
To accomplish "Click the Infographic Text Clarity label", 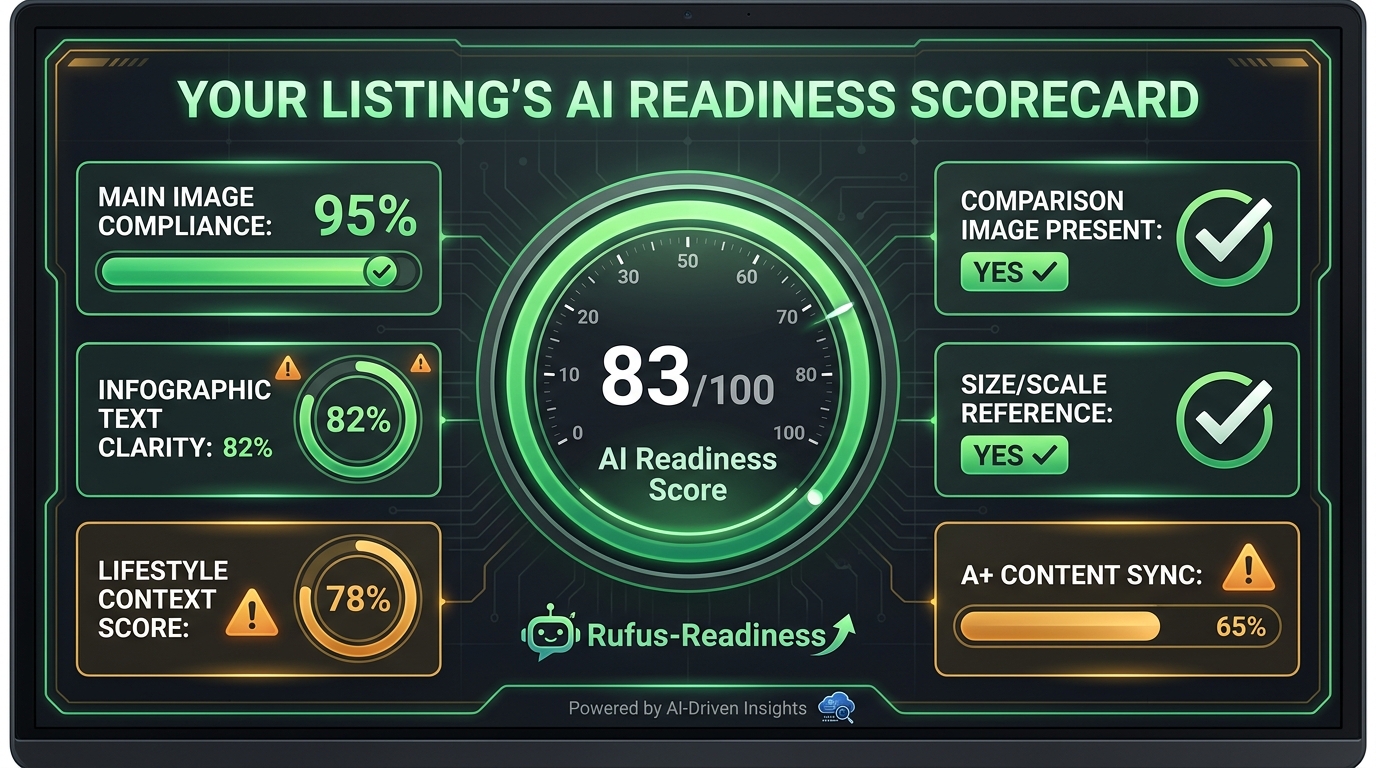I will [x=185, y=419].
